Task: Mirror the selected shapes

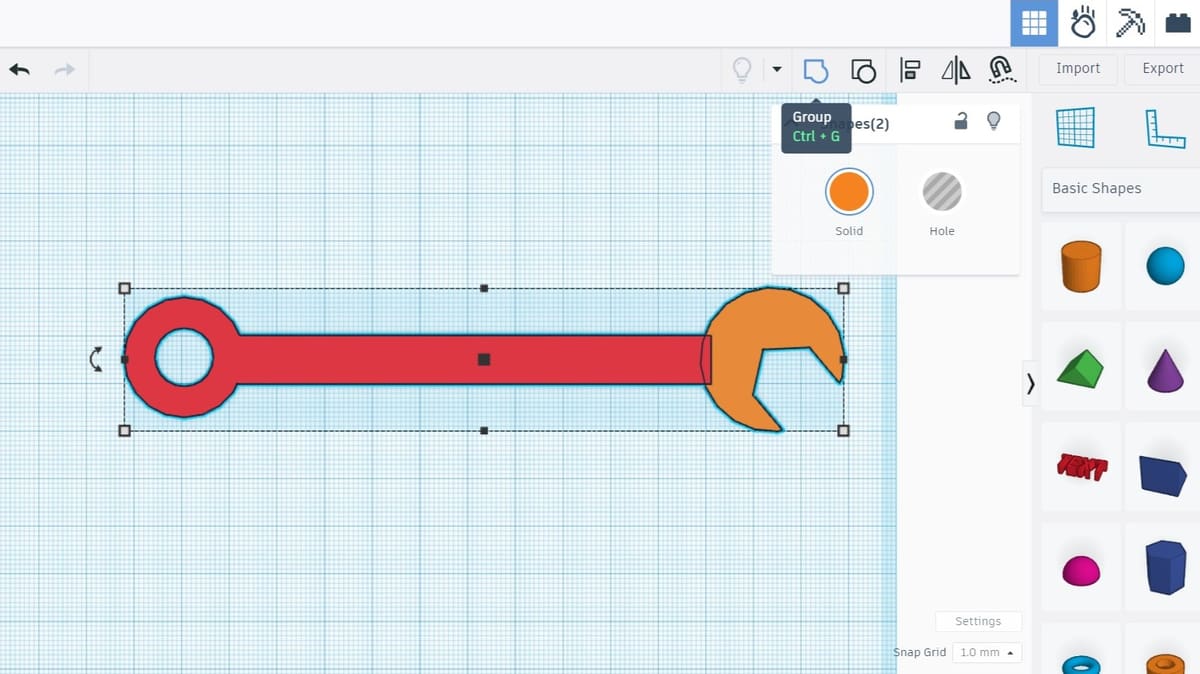Action: [x=956, y=70]
